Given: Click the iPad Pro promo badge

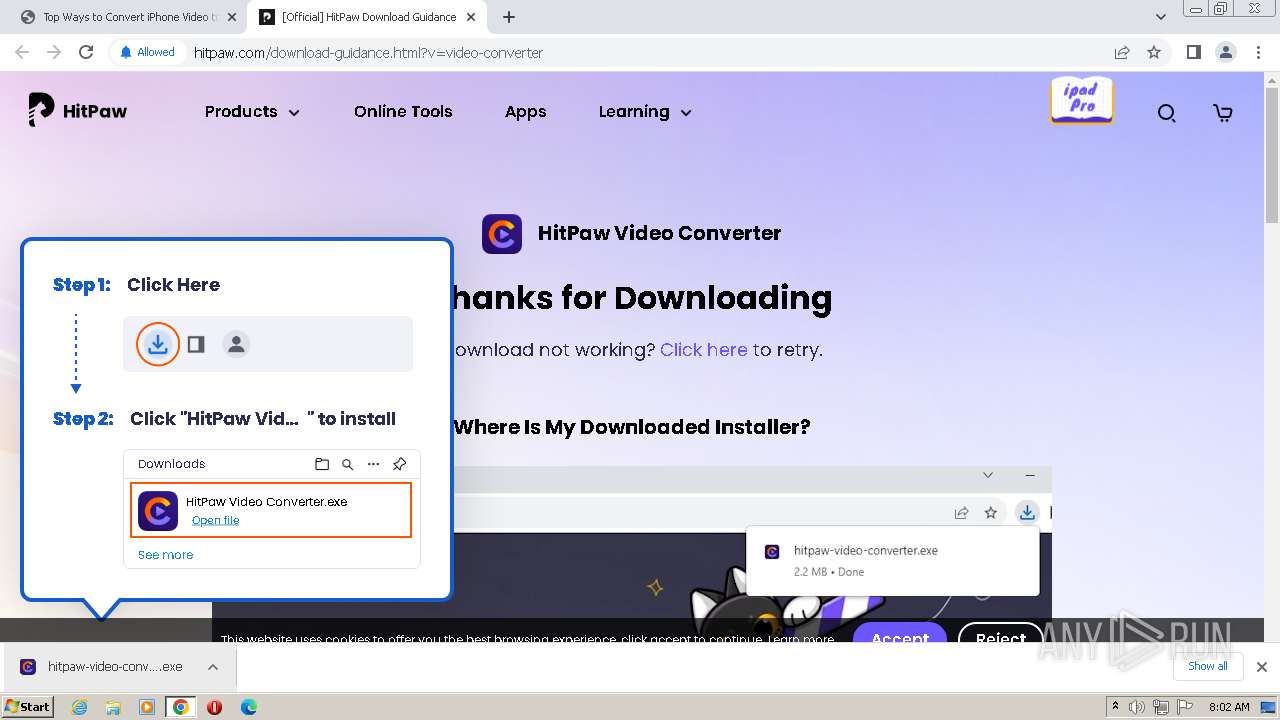Looking at the screenshot, I should (1081, 100).
